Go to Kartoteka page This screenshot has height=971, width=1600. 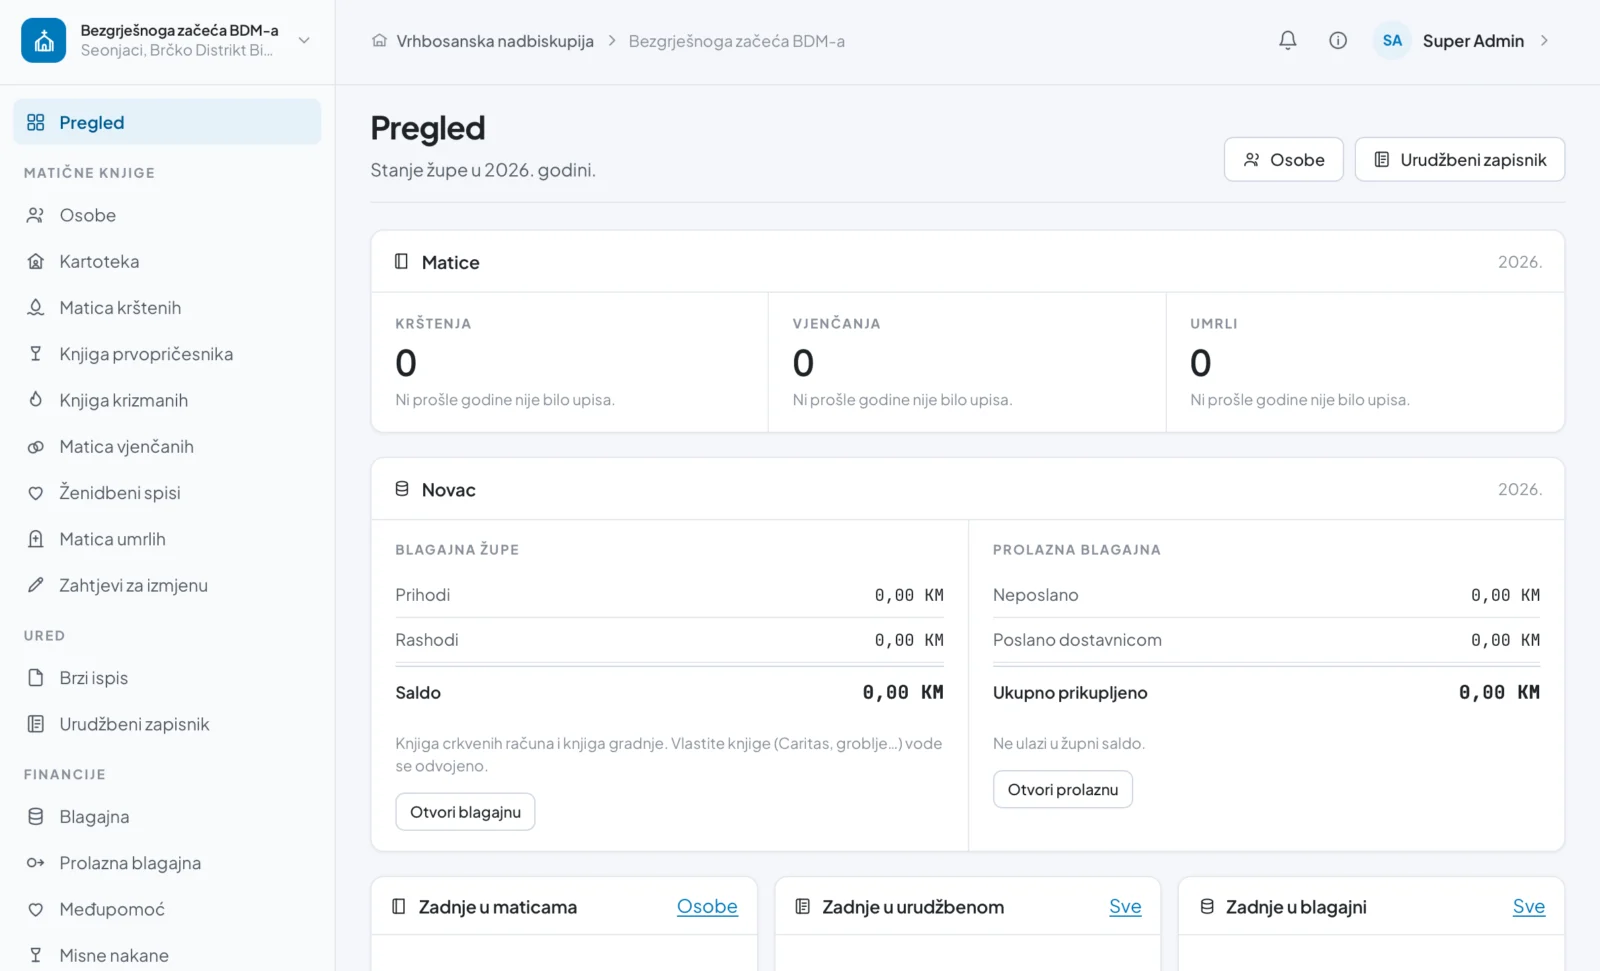pos(167,261)
